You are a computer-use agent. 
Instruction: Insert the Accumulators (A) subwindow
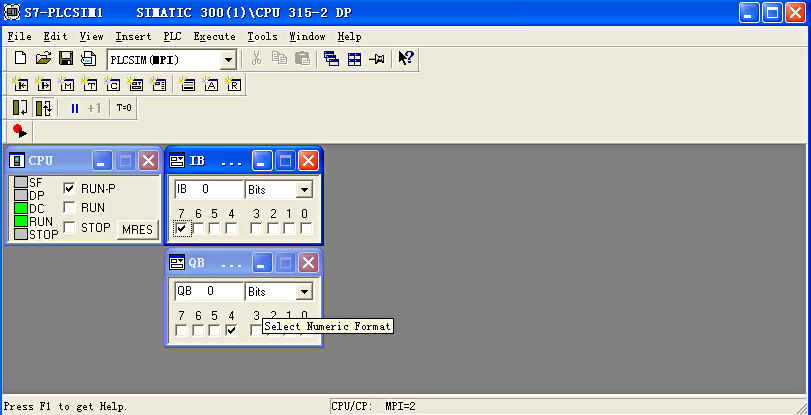209,84
